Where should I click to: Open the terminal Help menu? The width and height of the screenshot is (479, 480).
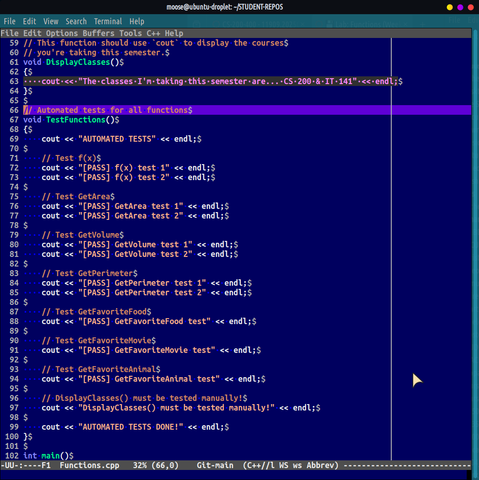pyautogui.click(x=137, y=21)
